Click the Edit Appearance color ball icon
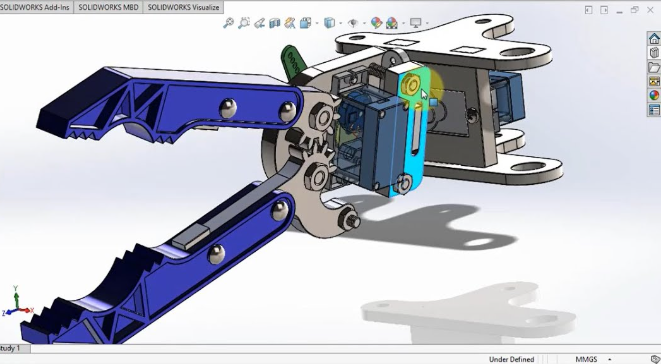668x364 pixels. coord(376,23)
